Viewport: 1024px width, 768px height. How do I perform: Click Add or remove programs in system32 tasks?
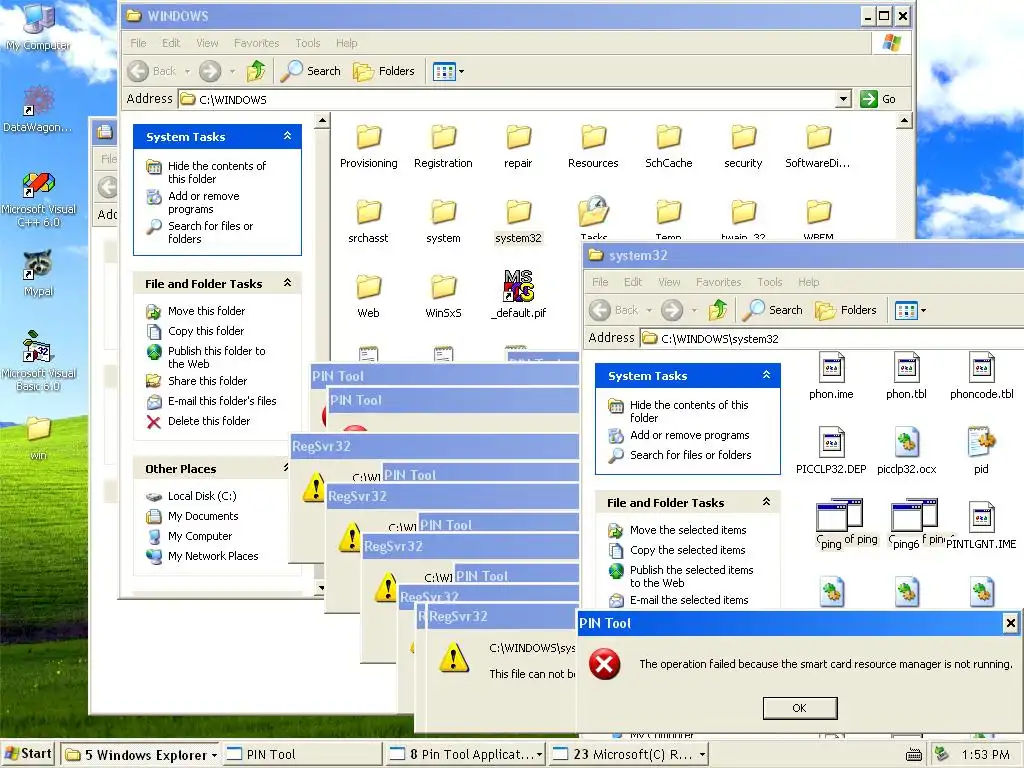coord(690,435)
